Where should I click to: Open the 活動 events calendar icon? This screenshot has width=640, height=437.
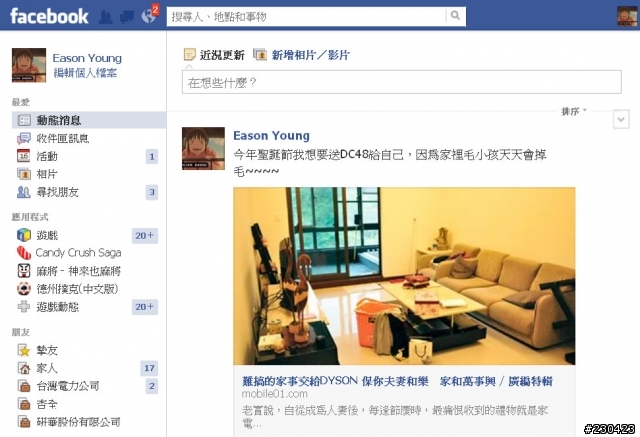pyautogui.click(x=23, y=156)
